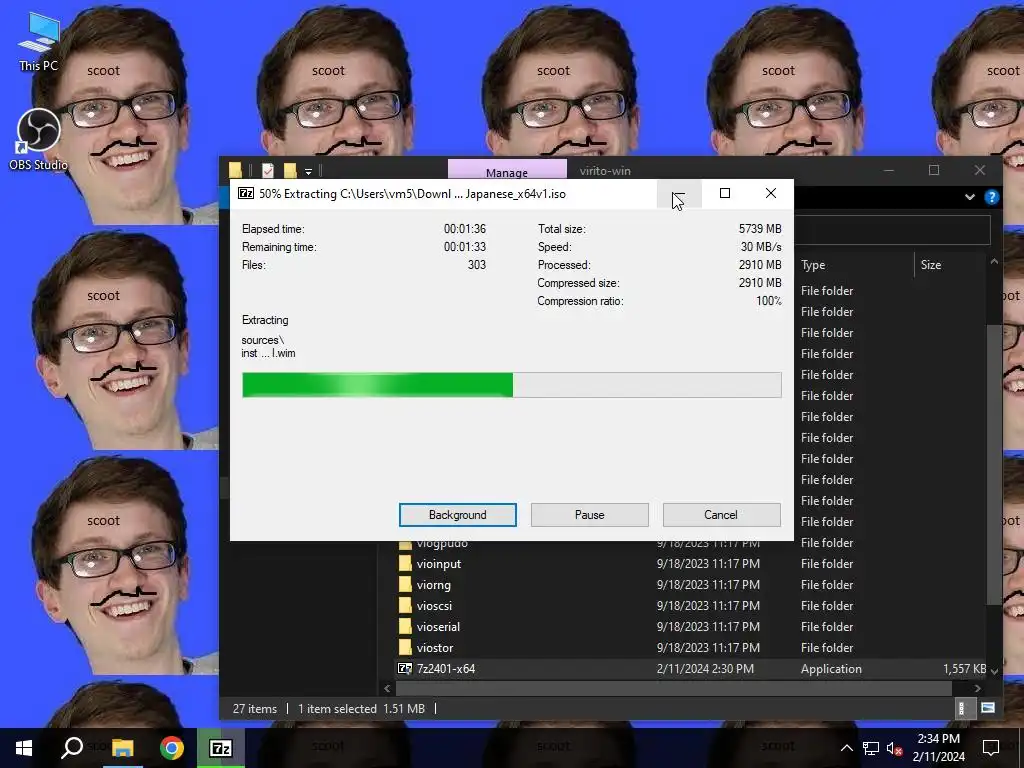Screen dimensions: 1024x768
Task: Open the clock showing 2:34 PM
Action: click(x=938, y=748)
